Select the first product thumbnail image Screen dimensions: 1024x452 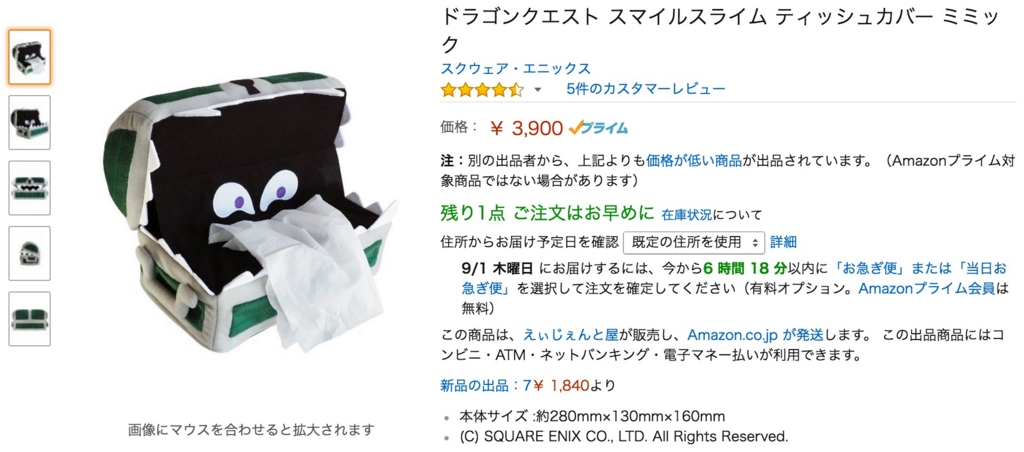pos(29,57)
